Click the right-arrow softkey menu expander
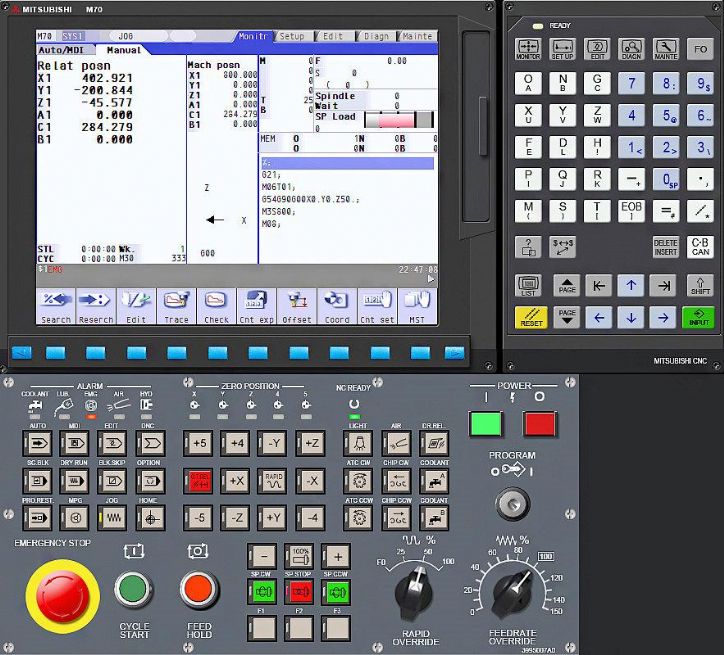Screen dimensions: 724x655 (454, 352)
